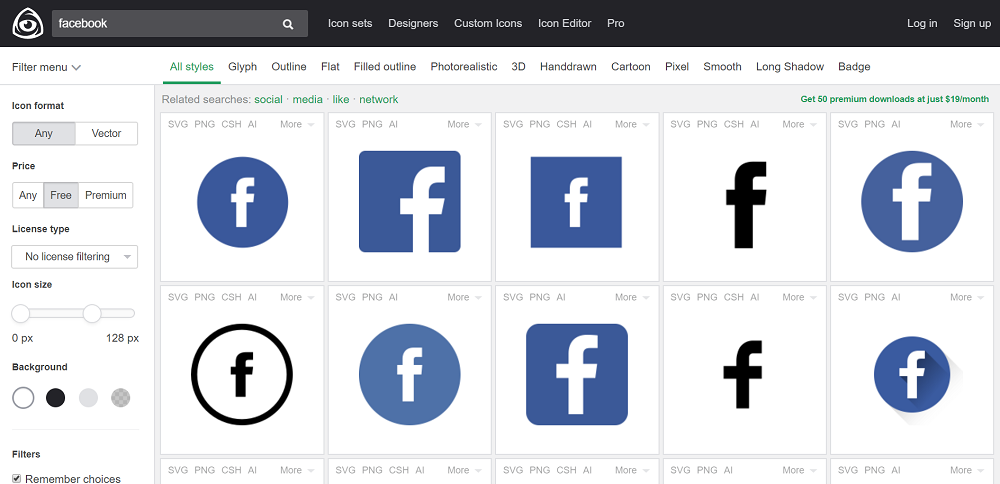The height and width of the screenshot is (484, 1000).
Task: Click the maximum icon size slider handle
Action: point(92,313)
